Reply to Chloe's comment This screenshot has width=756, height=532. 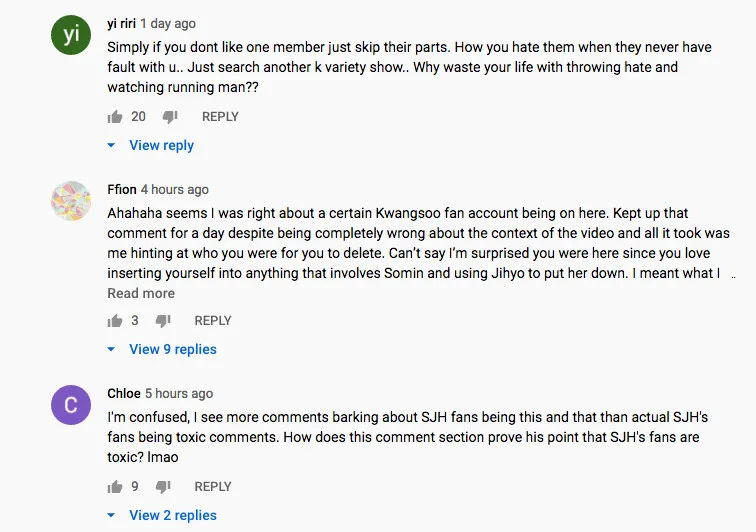tap(213, 487)
